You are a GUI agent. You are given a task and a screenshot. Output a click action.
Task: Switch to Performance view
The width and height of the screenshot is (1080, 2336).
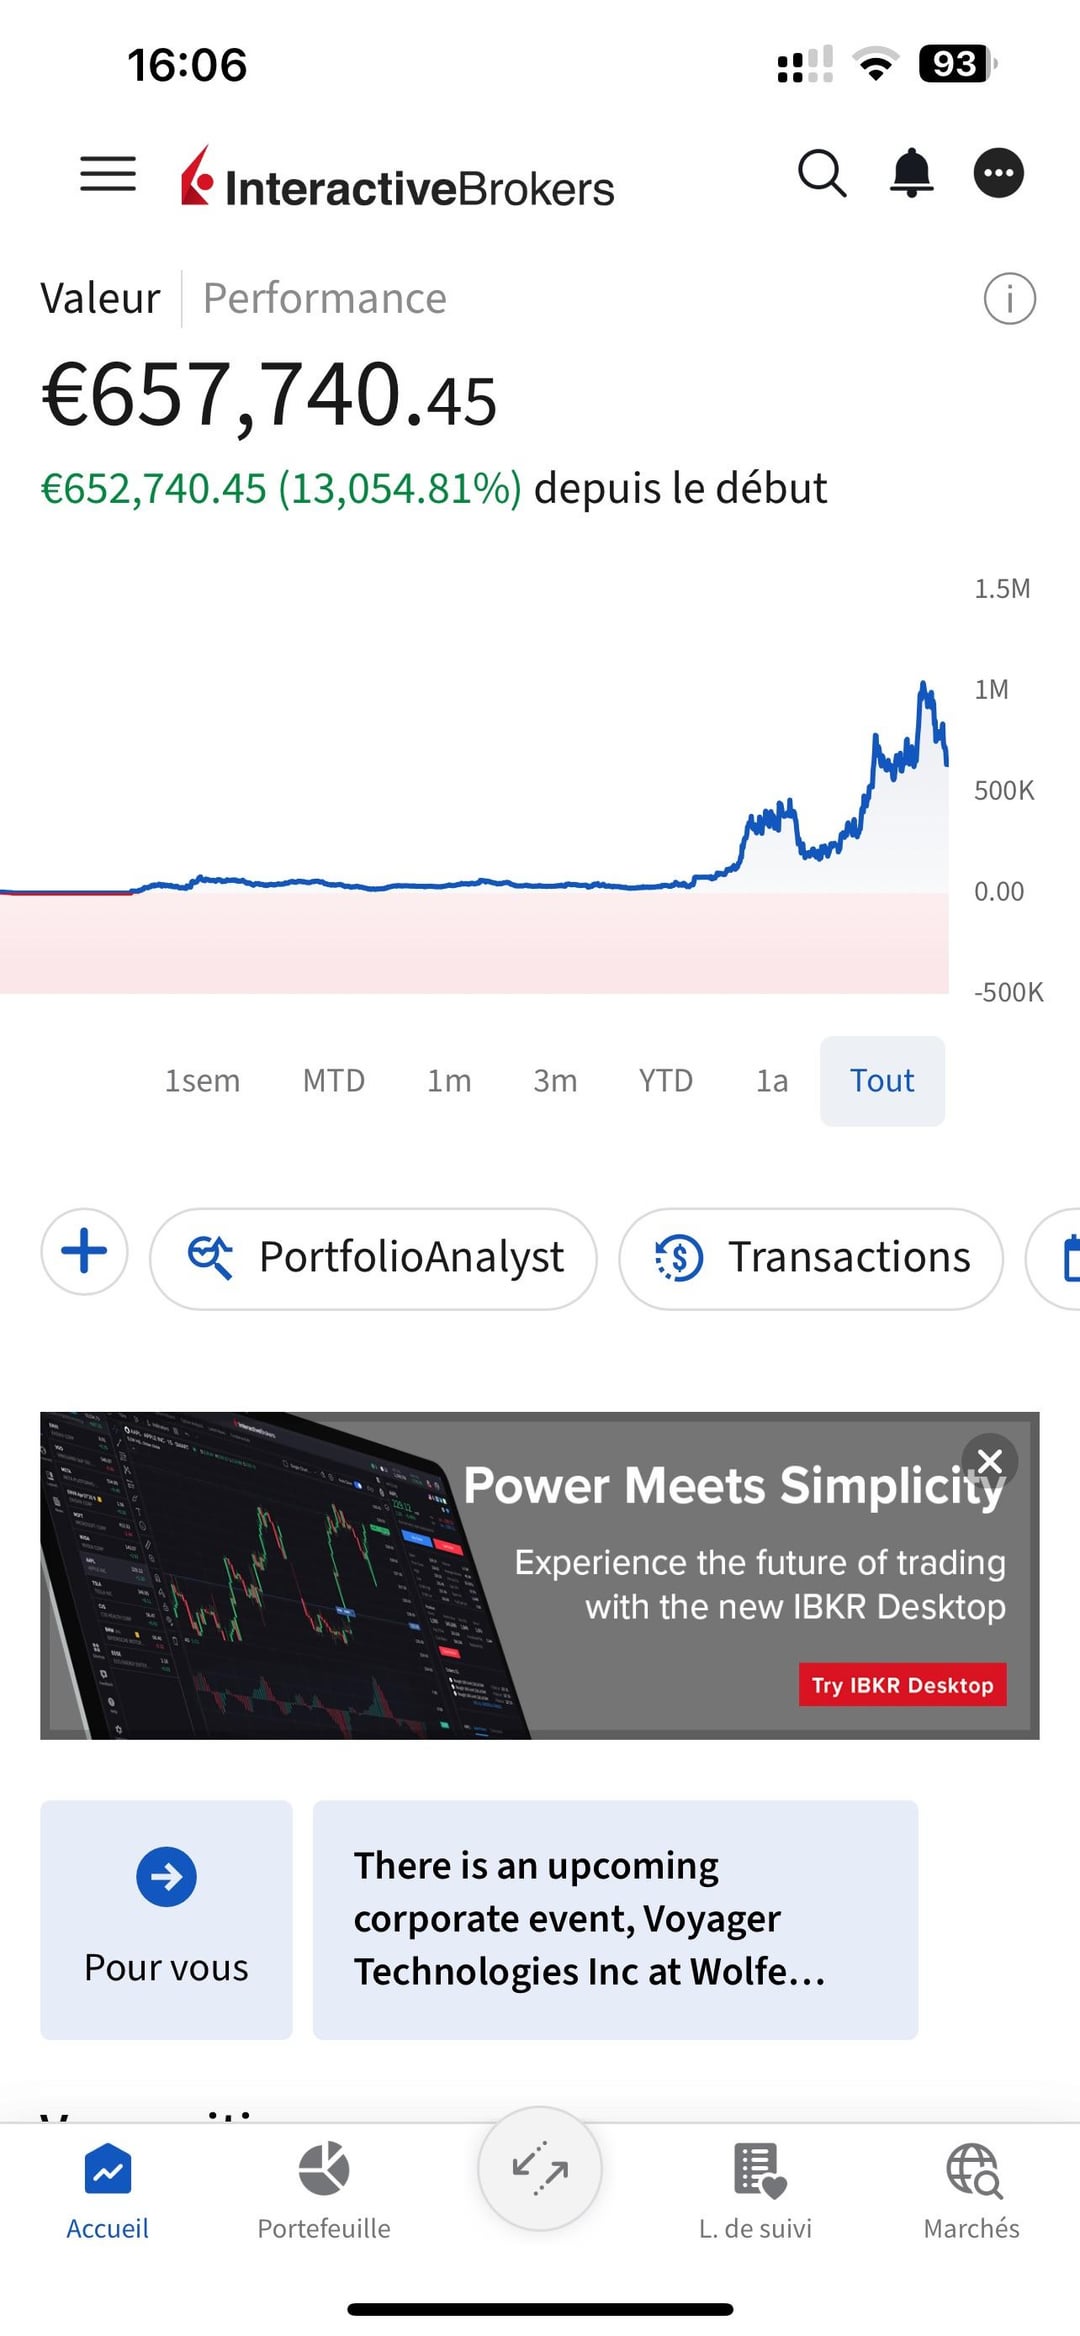coord(325,299)
